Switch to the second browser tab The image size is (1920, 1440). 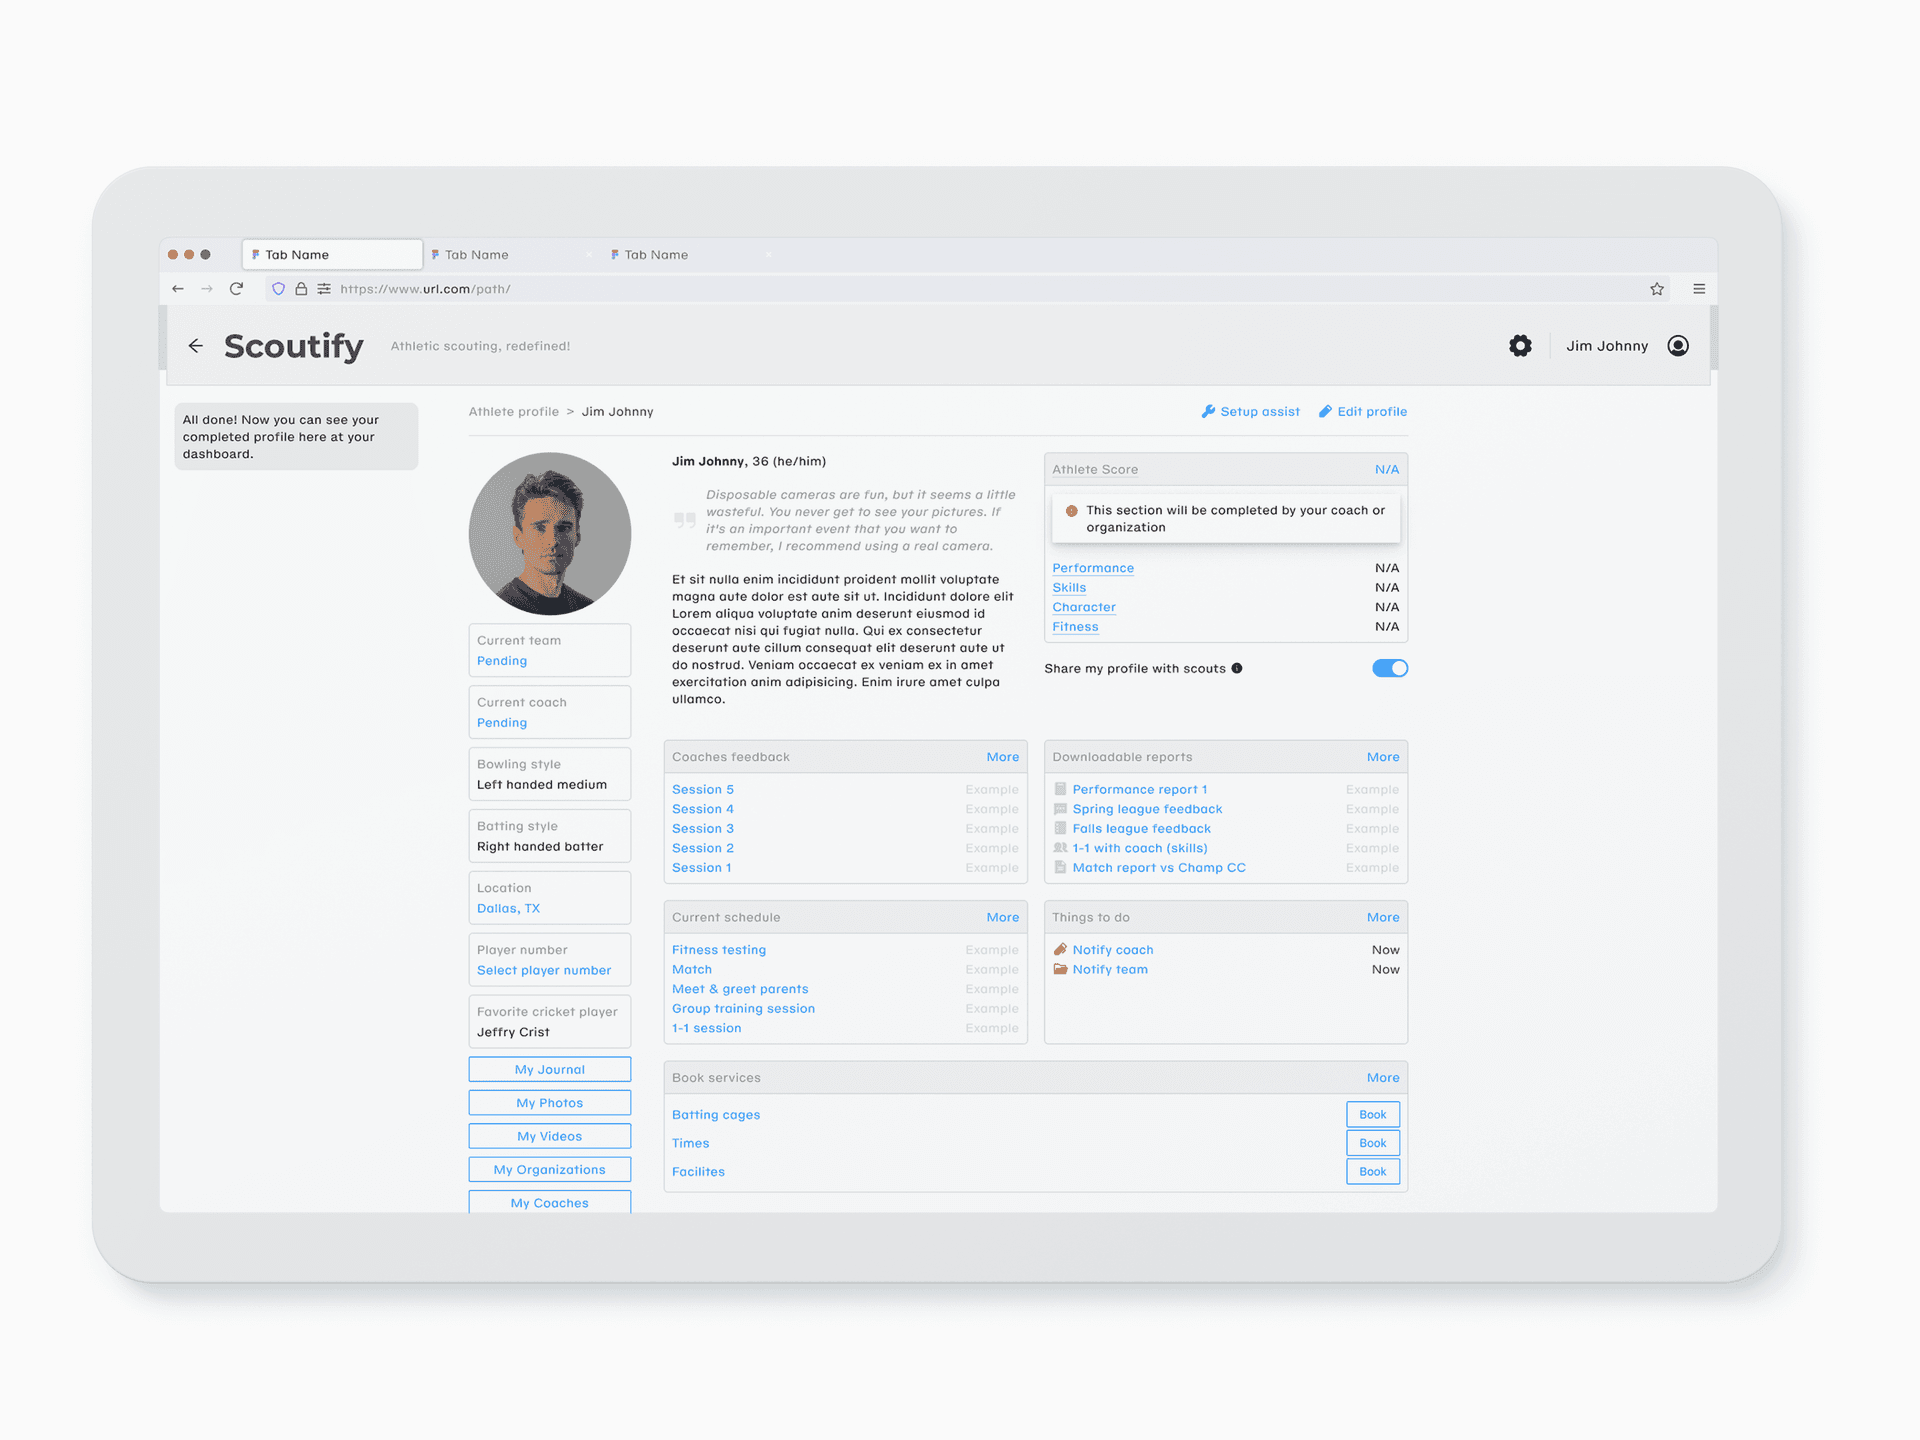480,254
